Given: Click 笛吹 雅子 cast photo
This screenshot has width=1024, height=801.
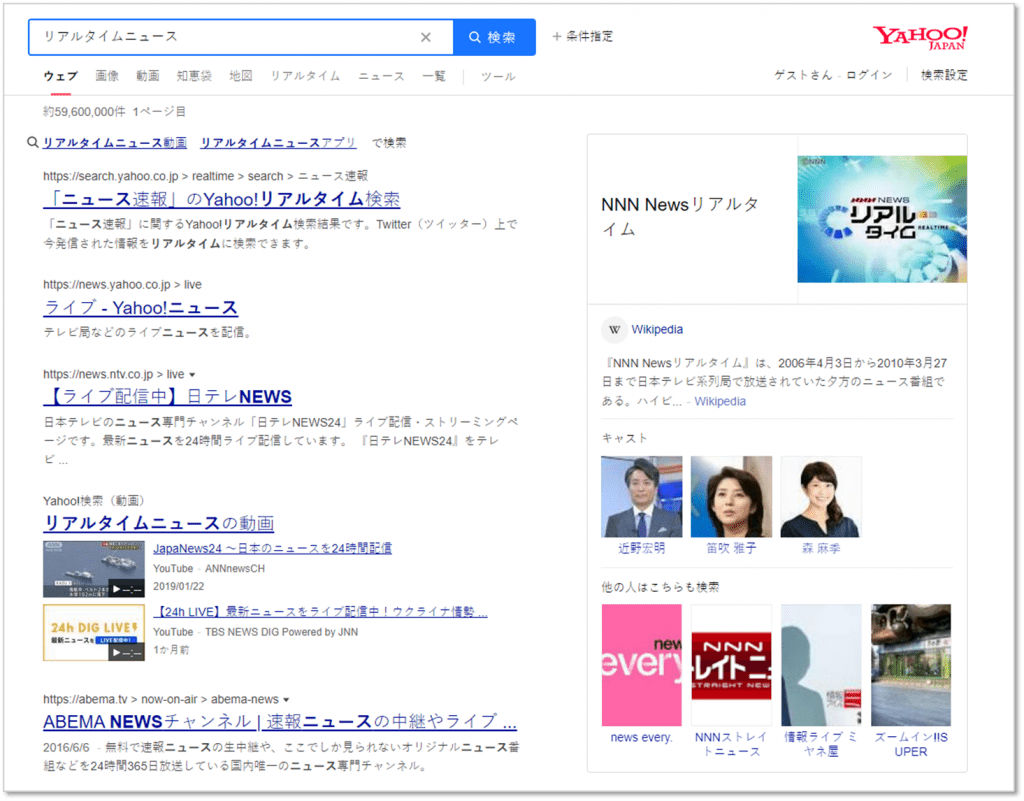Looking at the screenshot, I should [731, 497].
